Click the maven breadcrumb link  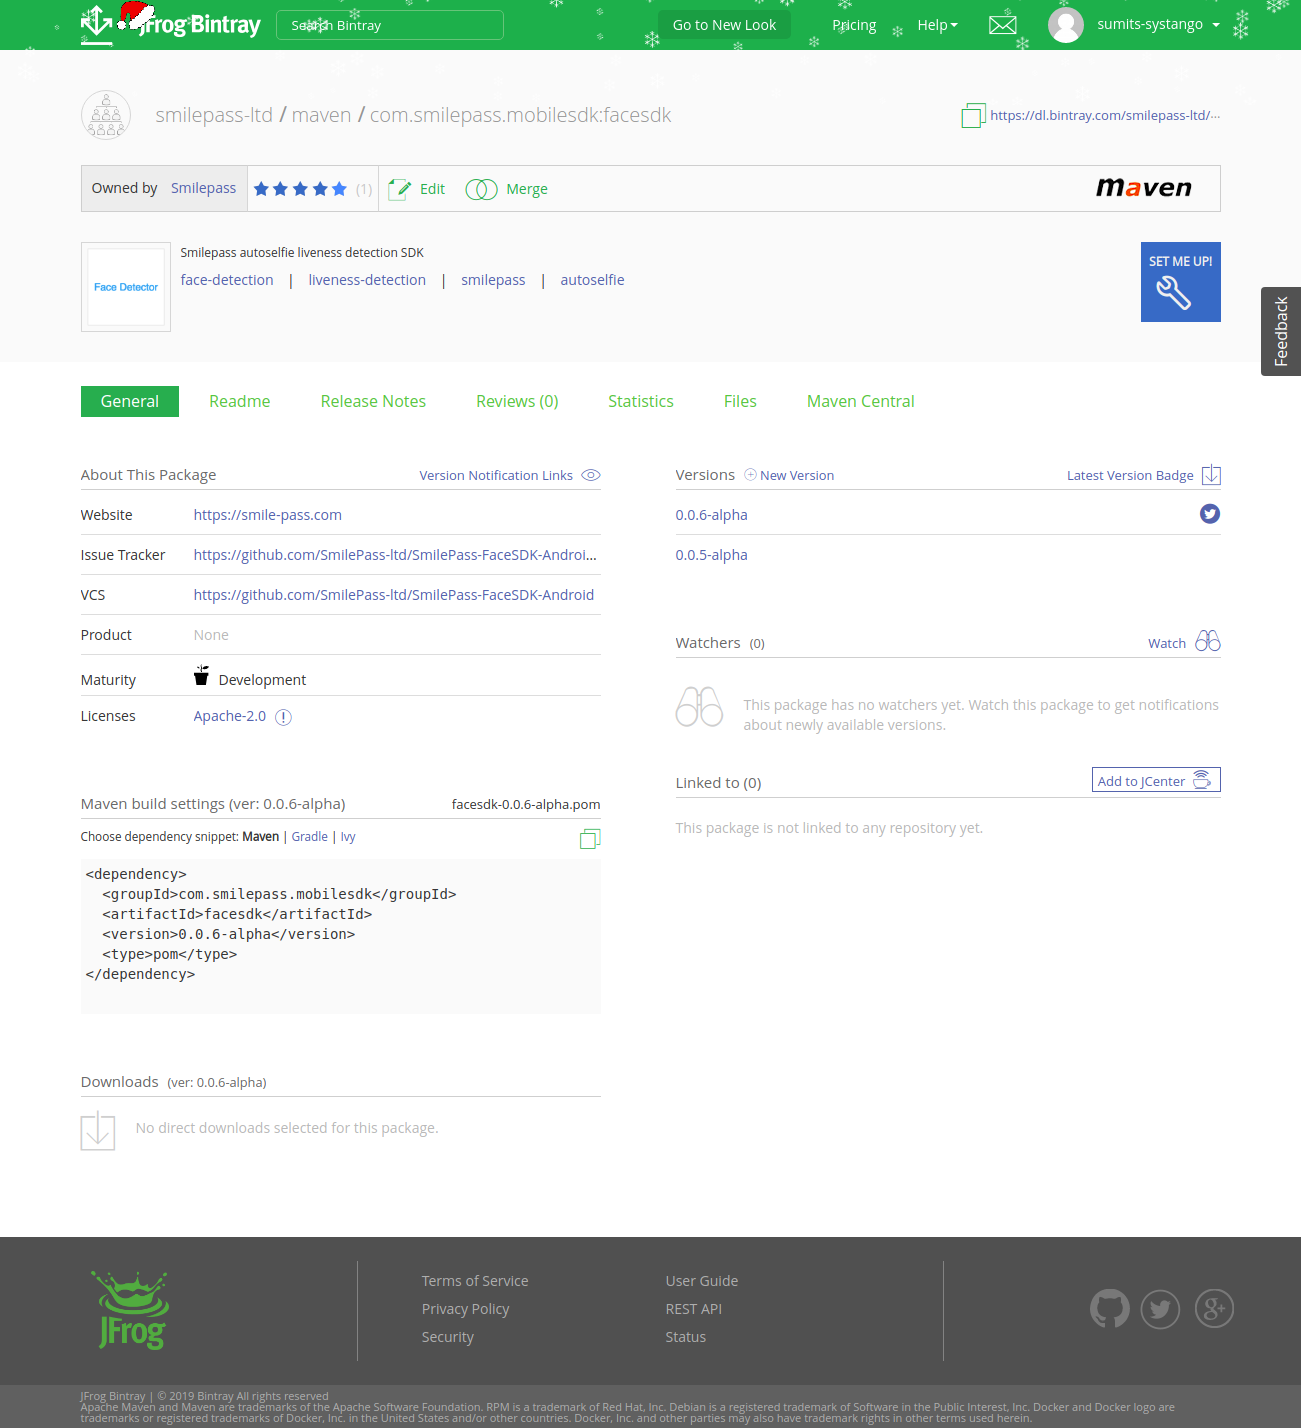(321, 115)
